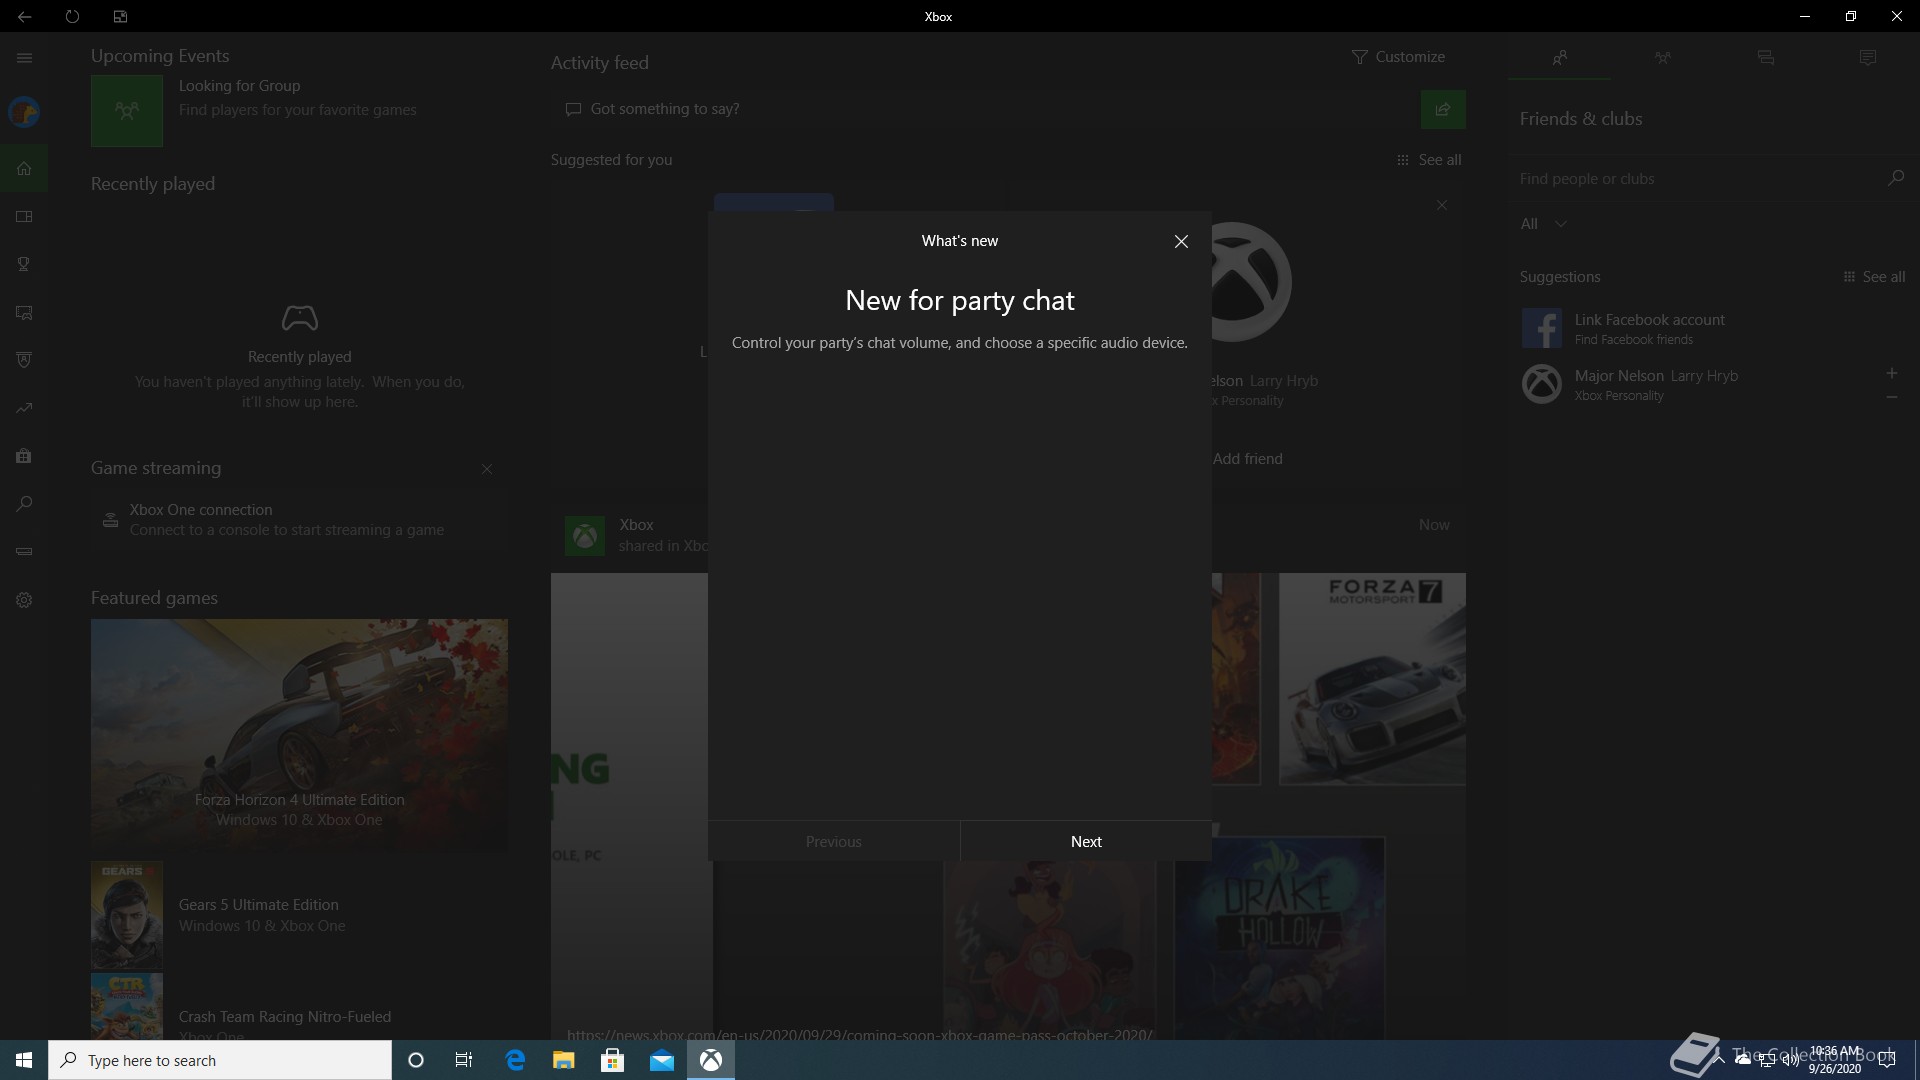Open Settings gear in sidebar
The width and height of the screenshot is (1920, 1080).
click(24, 600)
